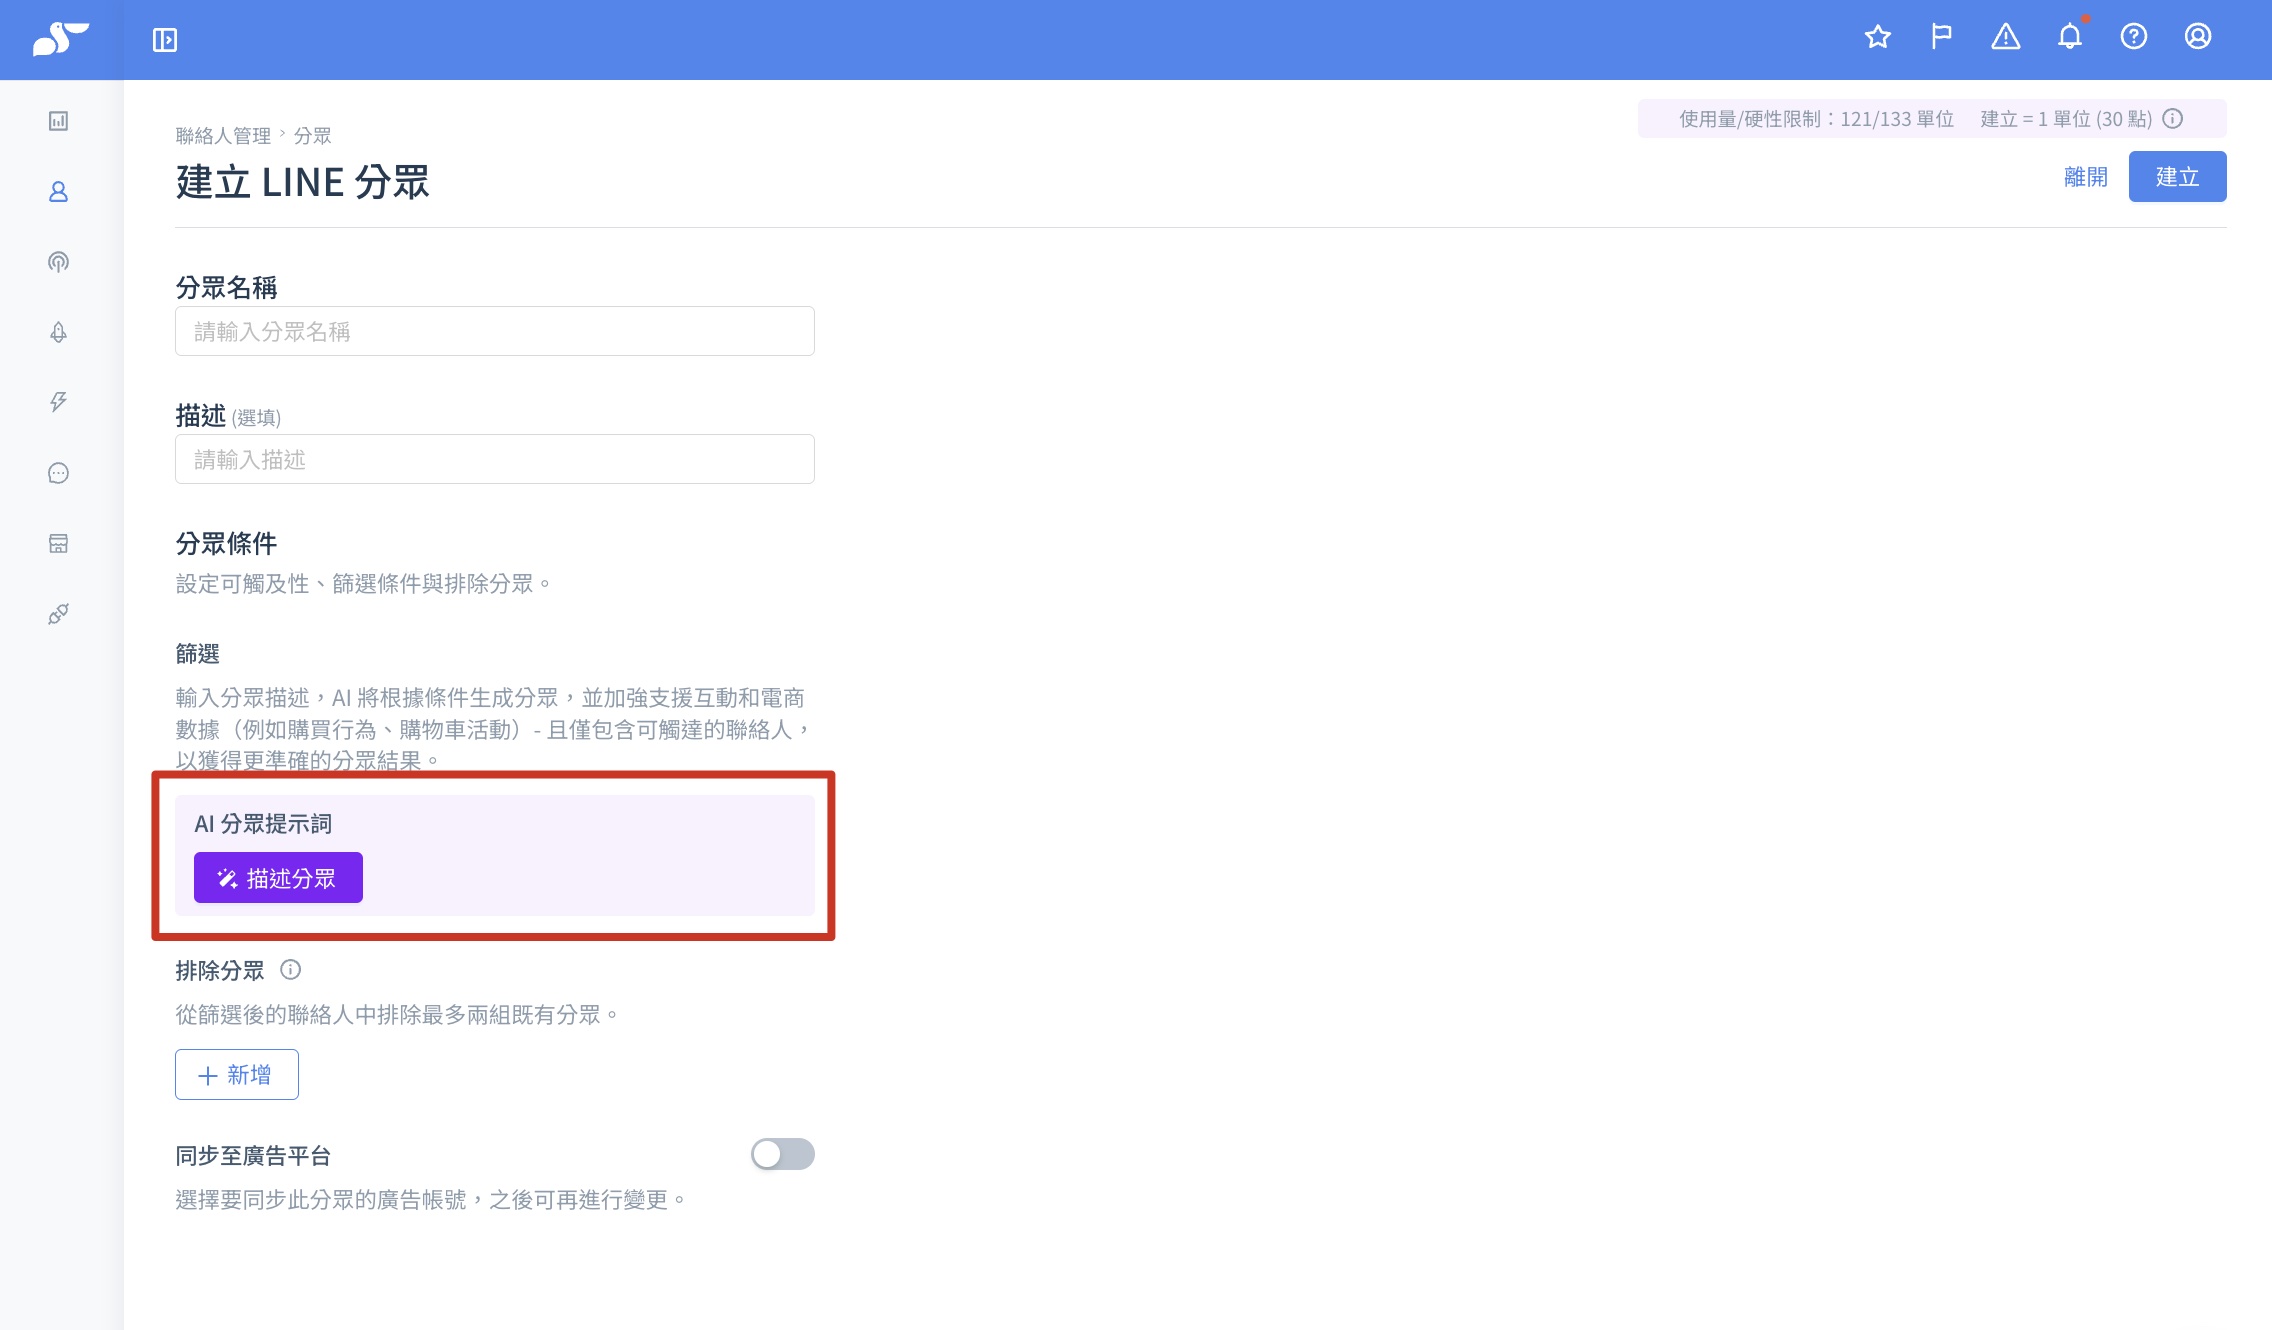2272x1330 pixels.
Task: Open the warning triangle alerts icon
Action: tap(2006, 37)
